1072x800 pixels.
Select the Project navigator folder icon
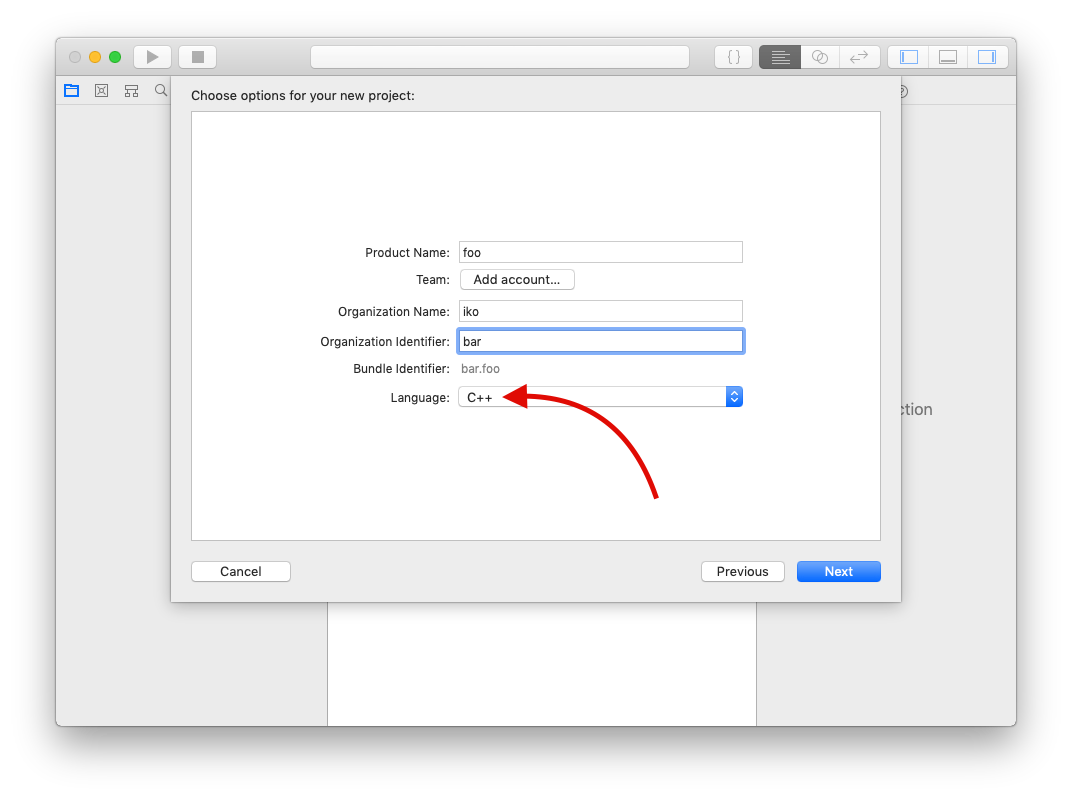(x=71, y=91)
